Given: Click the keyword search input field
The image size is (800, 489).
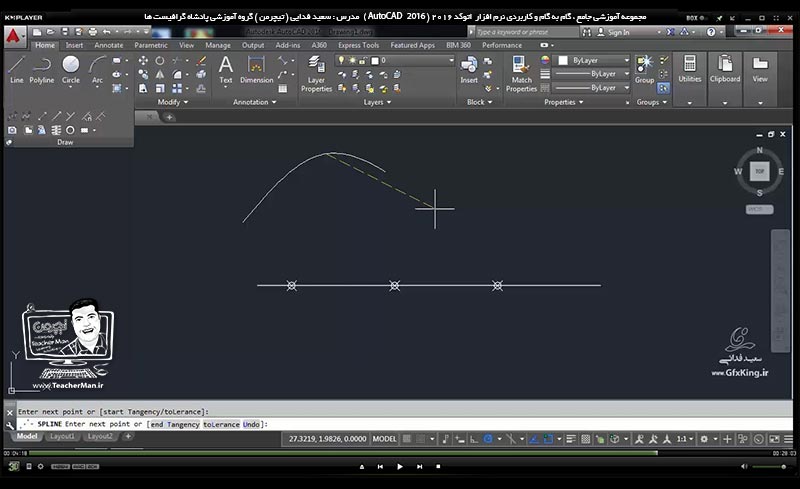Looking at the screenshot, I should (x=528, y=32).
